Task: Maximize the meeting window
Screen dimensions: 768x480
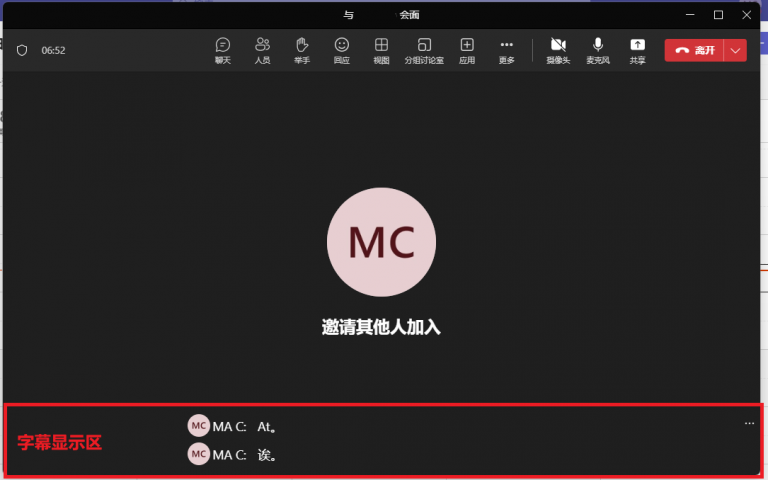Action: [x=718, y=15]
